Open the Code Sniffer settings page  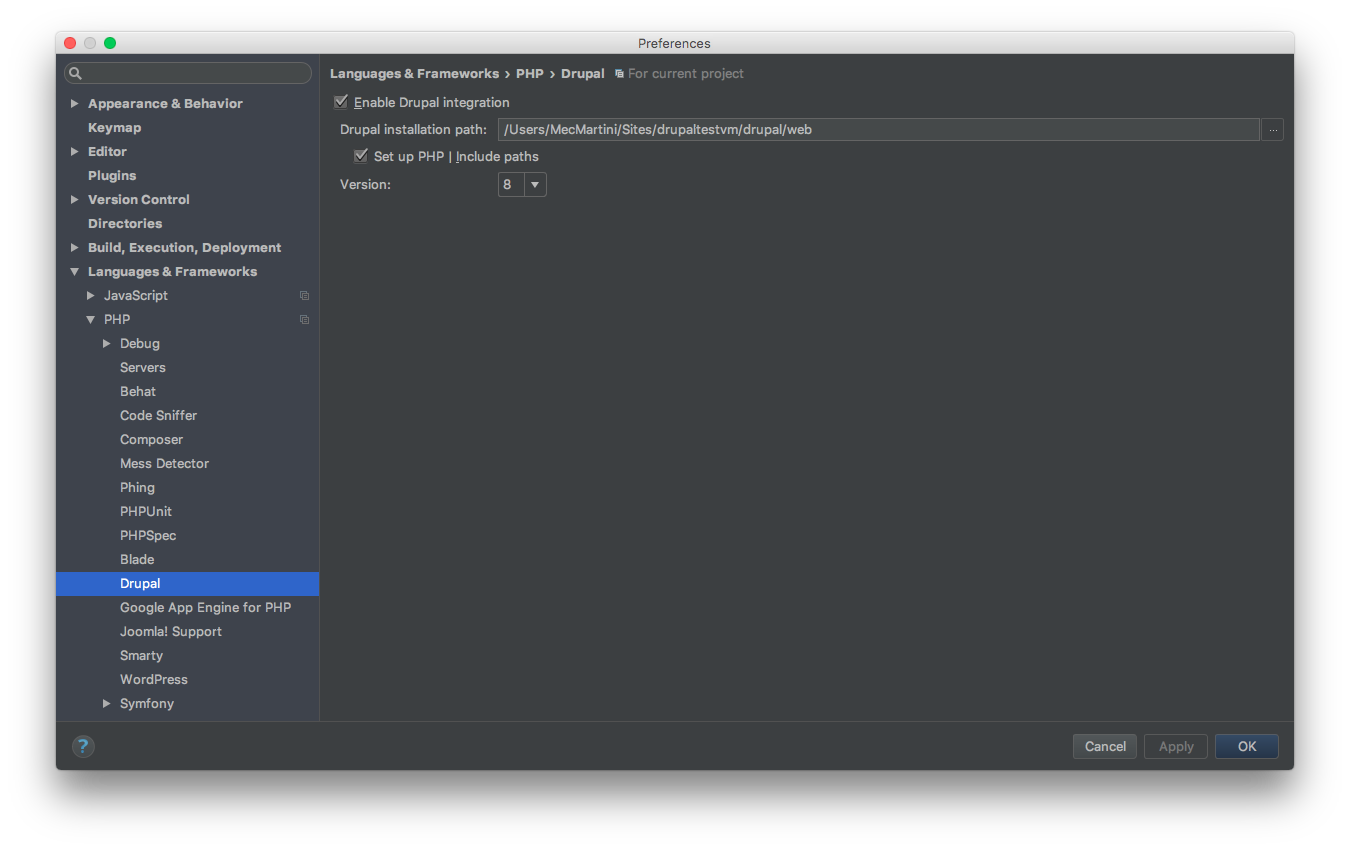tap(158, 416)
